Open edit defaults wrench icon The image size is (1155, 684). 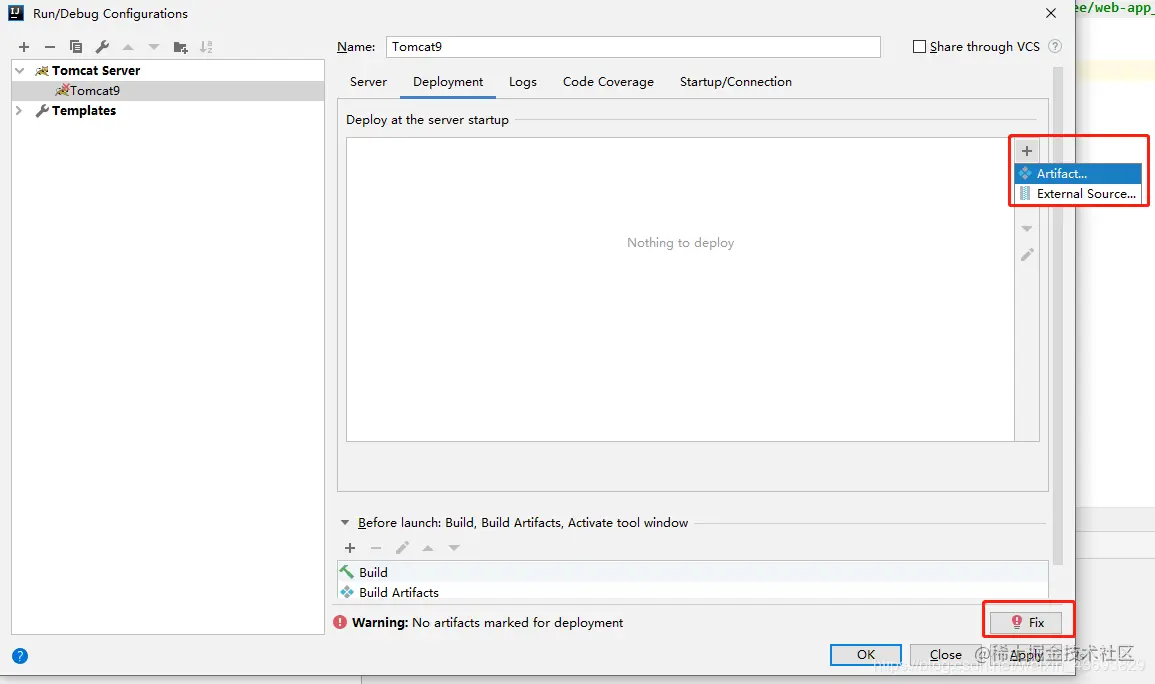pyautogui.click(x=102, y=47)
